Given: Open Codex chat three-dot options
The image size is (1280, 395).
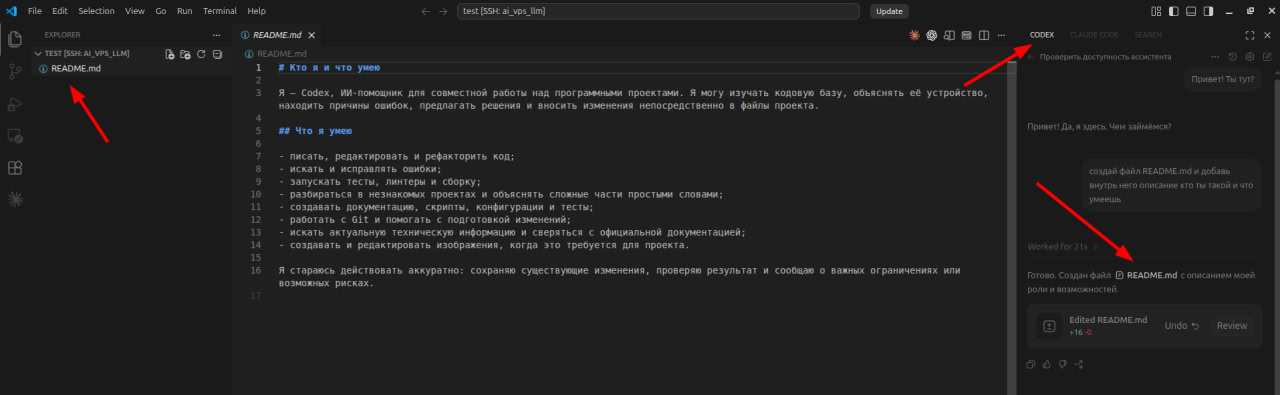Looking at the screenshot, I should point(1216,57).
